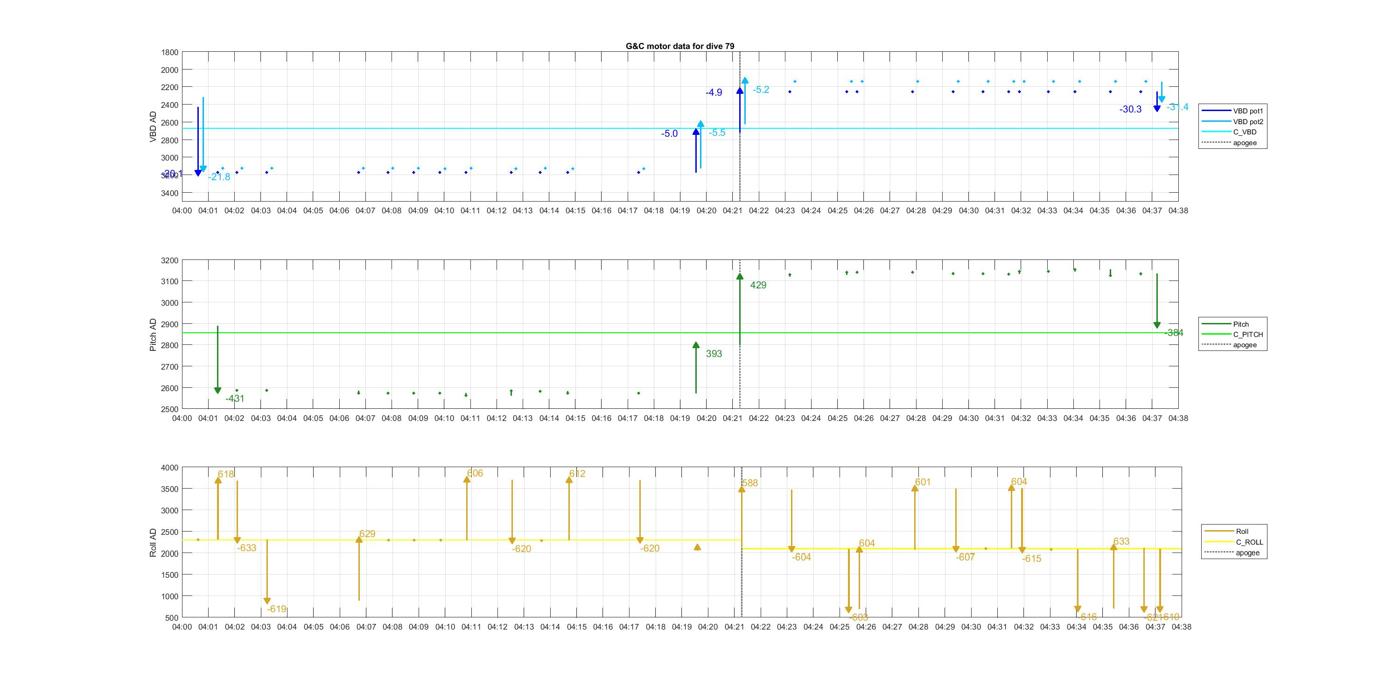Select the '393' pitch data label
Screen dimensions: 1400x693
coord(714,354)
